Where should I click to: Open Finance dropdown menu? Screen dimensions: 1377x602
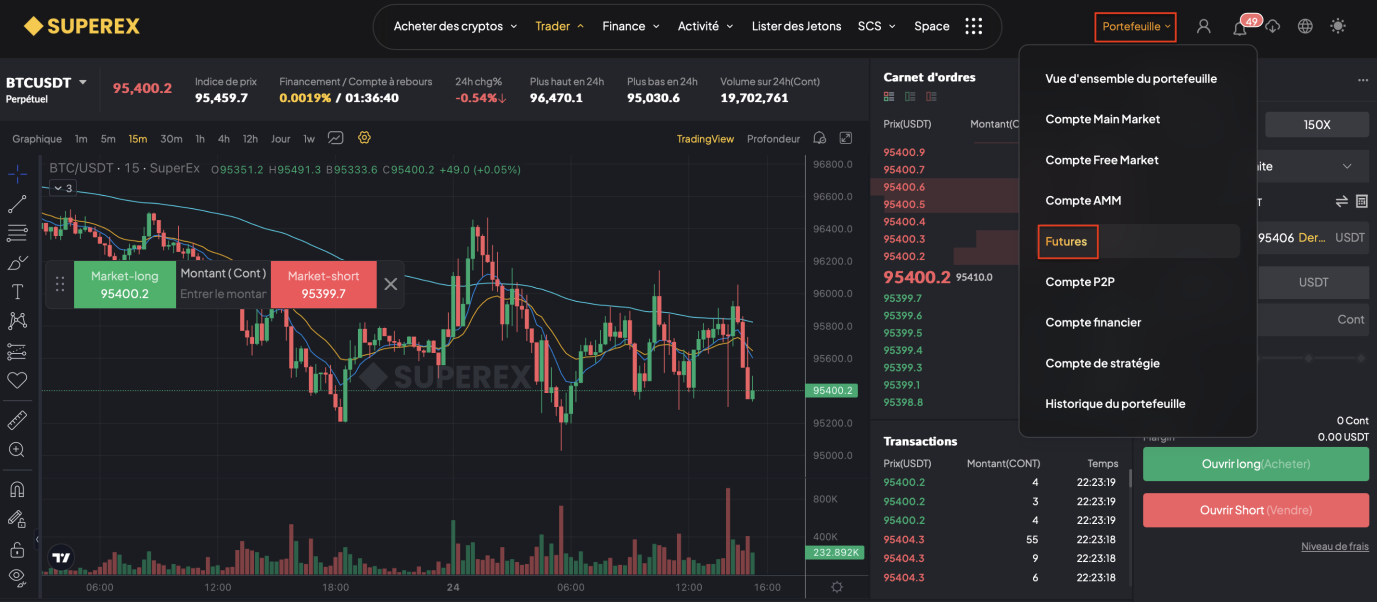point(631,26)
